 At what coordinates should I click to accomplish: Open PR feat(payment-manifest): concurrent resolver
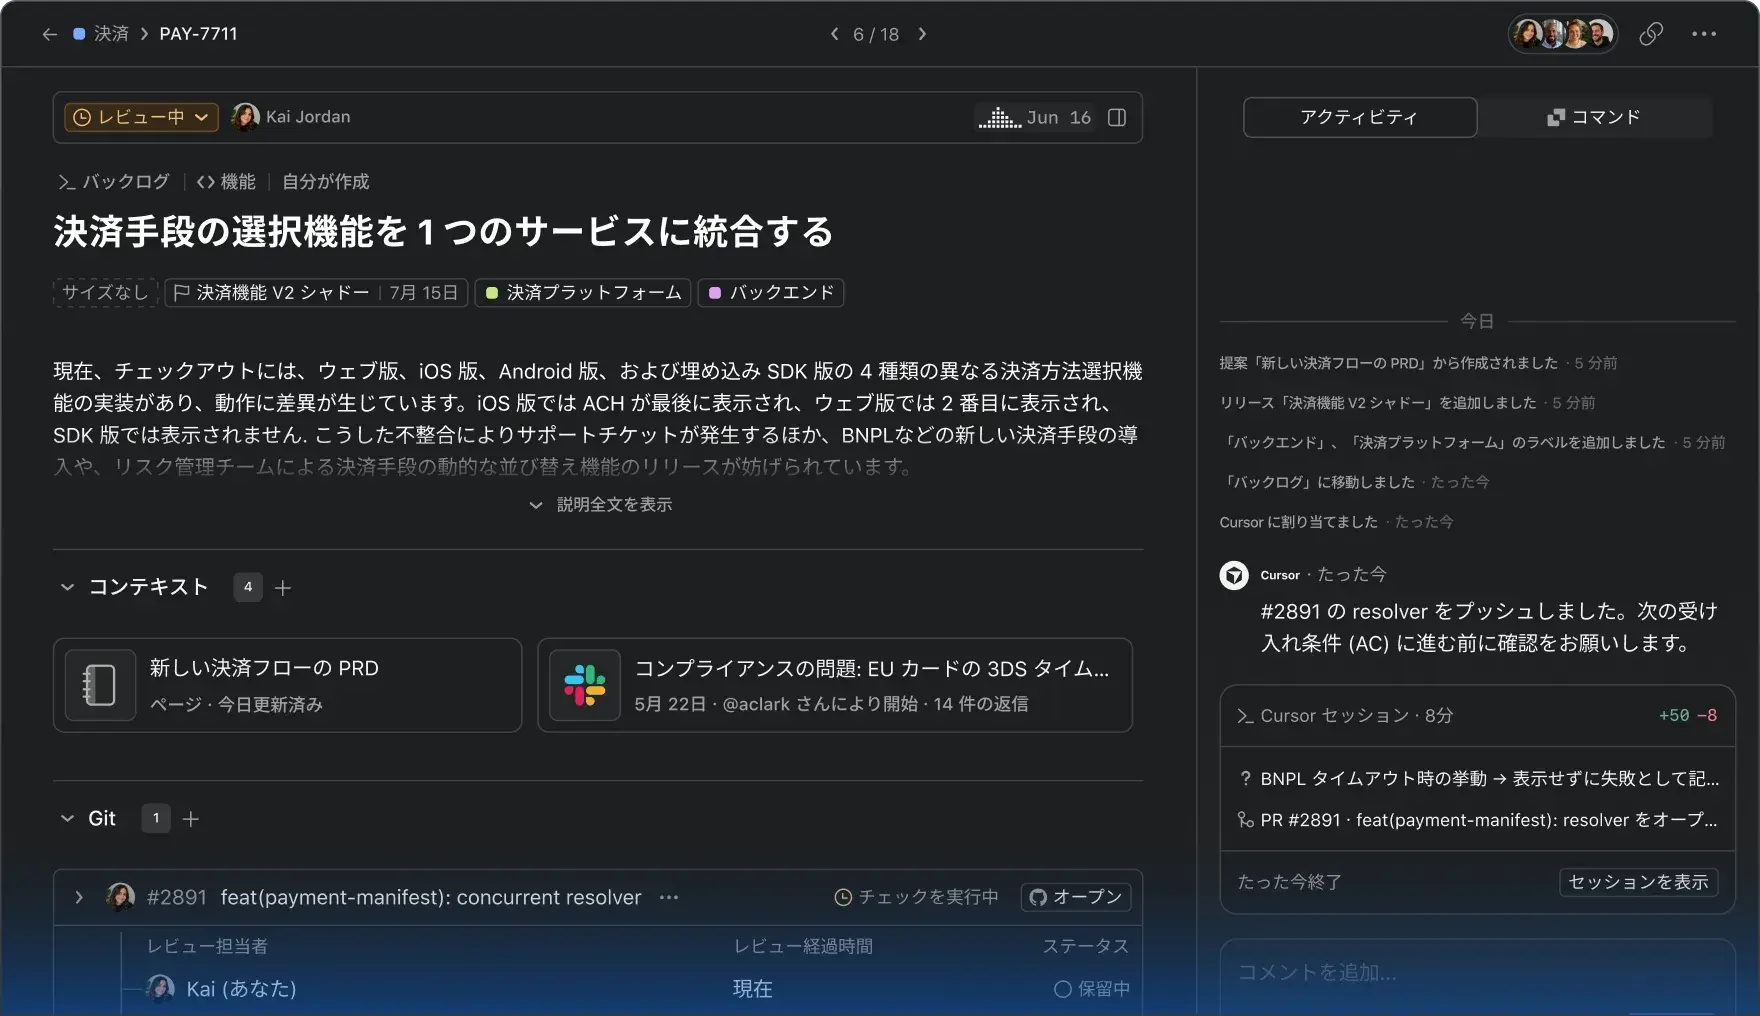431,897
